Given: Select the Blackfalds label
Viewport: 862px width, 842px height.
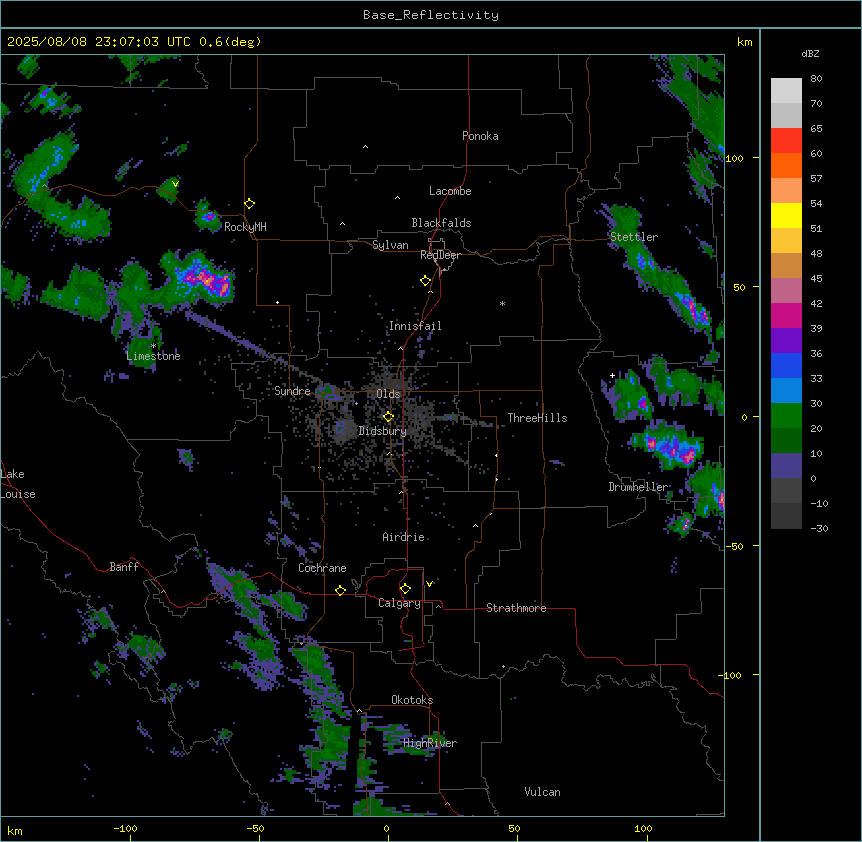Looking at the screenshot, I should [441, 223].
